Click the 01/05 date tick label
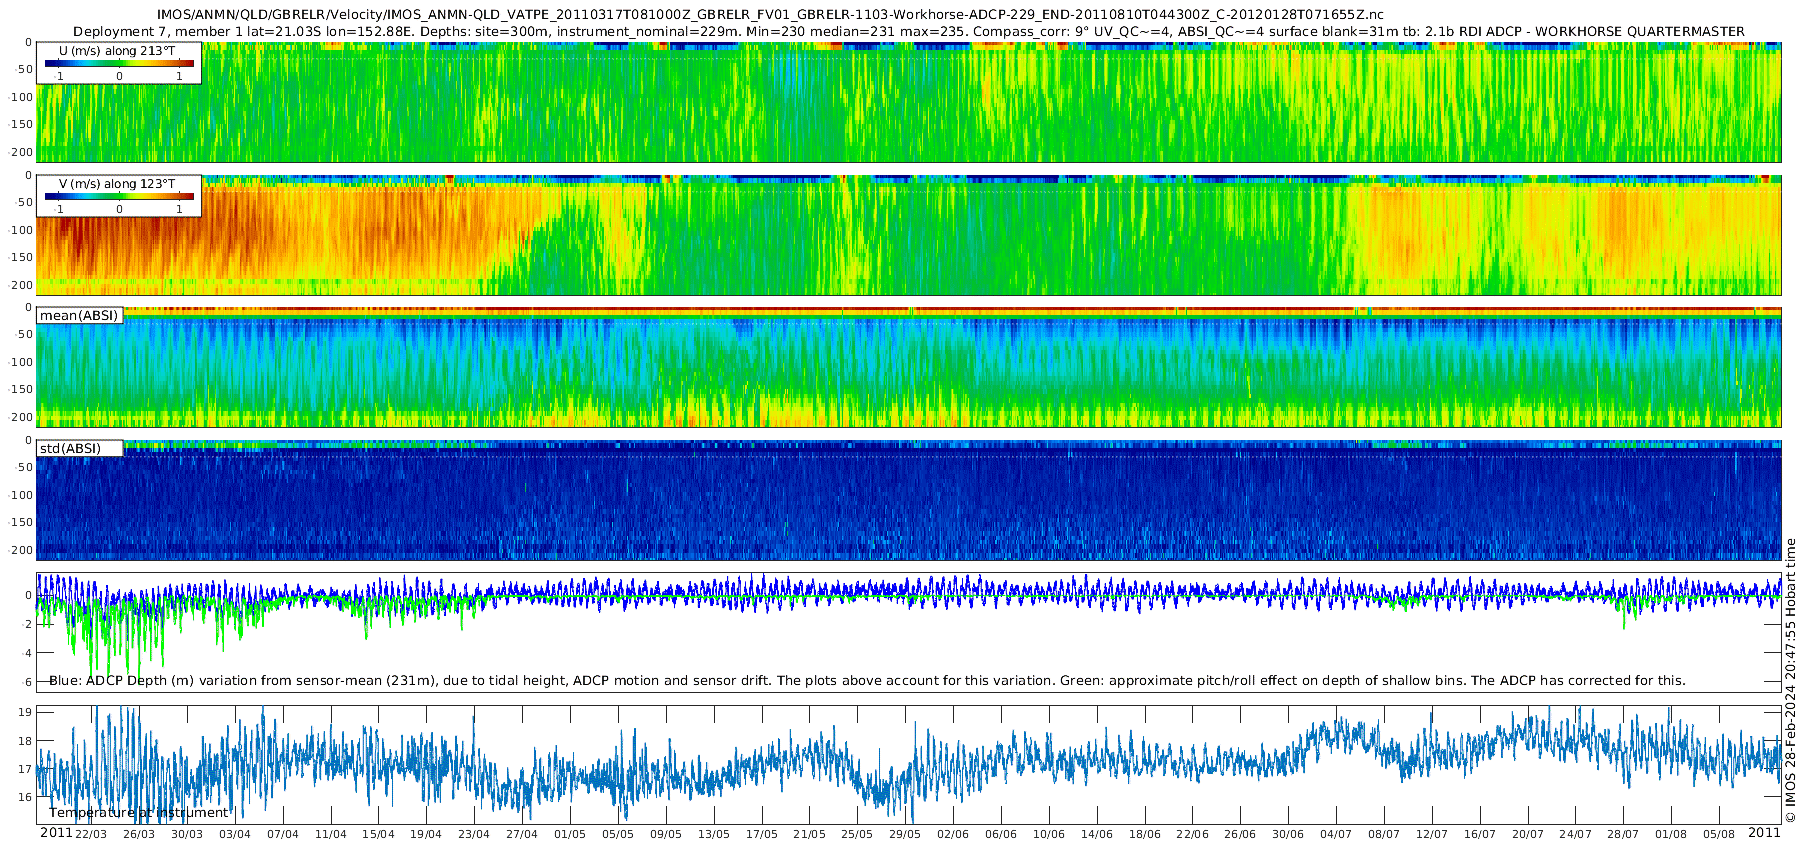Image resolution: width=1800 pixels, height=850 pixels. tap(570, 834)
